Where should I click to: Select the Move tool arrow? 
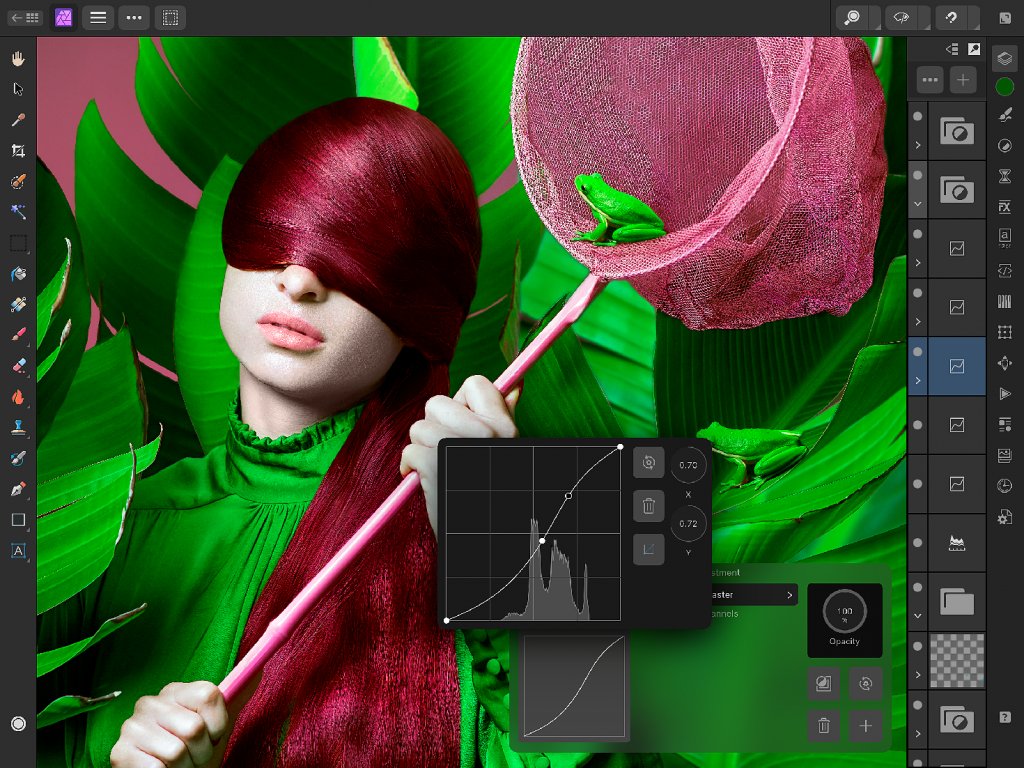pyautogui.click(x=18, y=89)
